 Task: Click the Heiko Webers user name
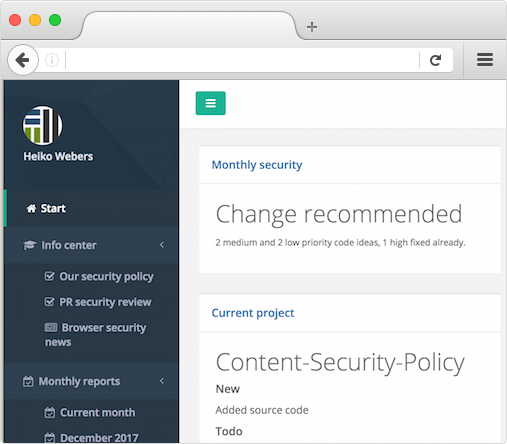tap(58, 156)
